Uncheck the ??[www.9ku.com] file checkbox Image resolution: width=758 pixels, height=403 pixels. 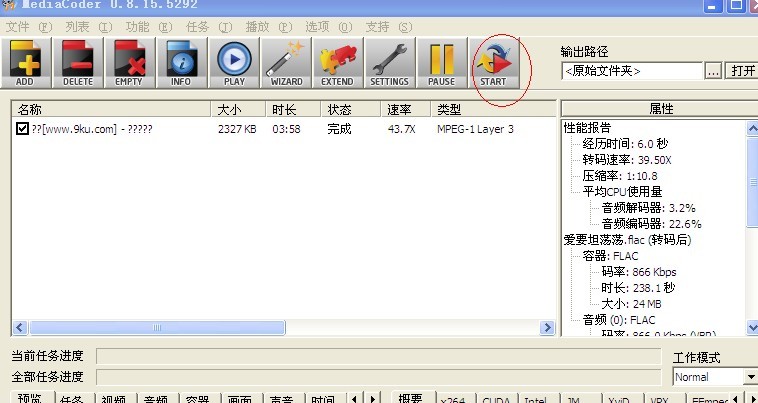[x=22, y=129]
